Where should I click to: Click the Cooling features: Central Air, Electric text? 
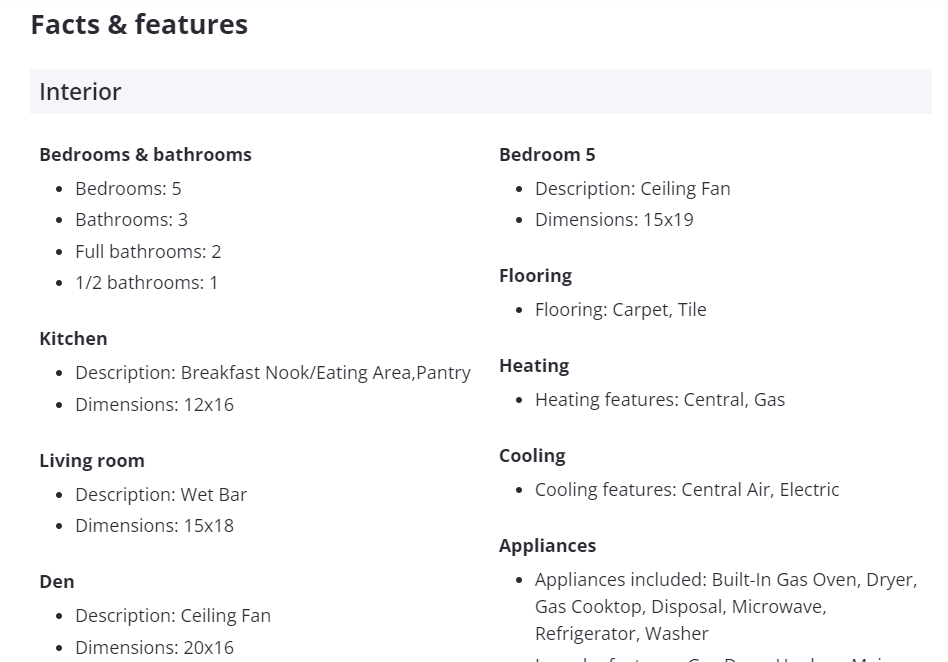[x=686, y=490]
